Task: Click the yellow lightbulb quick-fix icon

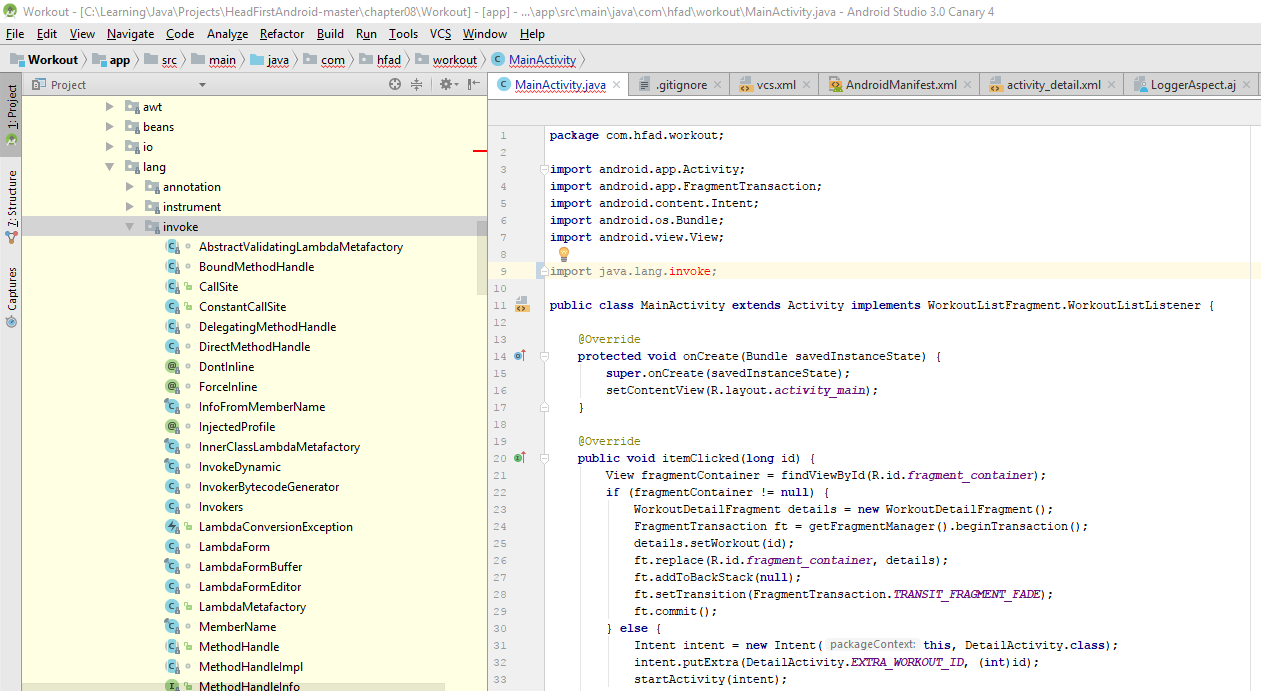Action: (x=563, y=254)
